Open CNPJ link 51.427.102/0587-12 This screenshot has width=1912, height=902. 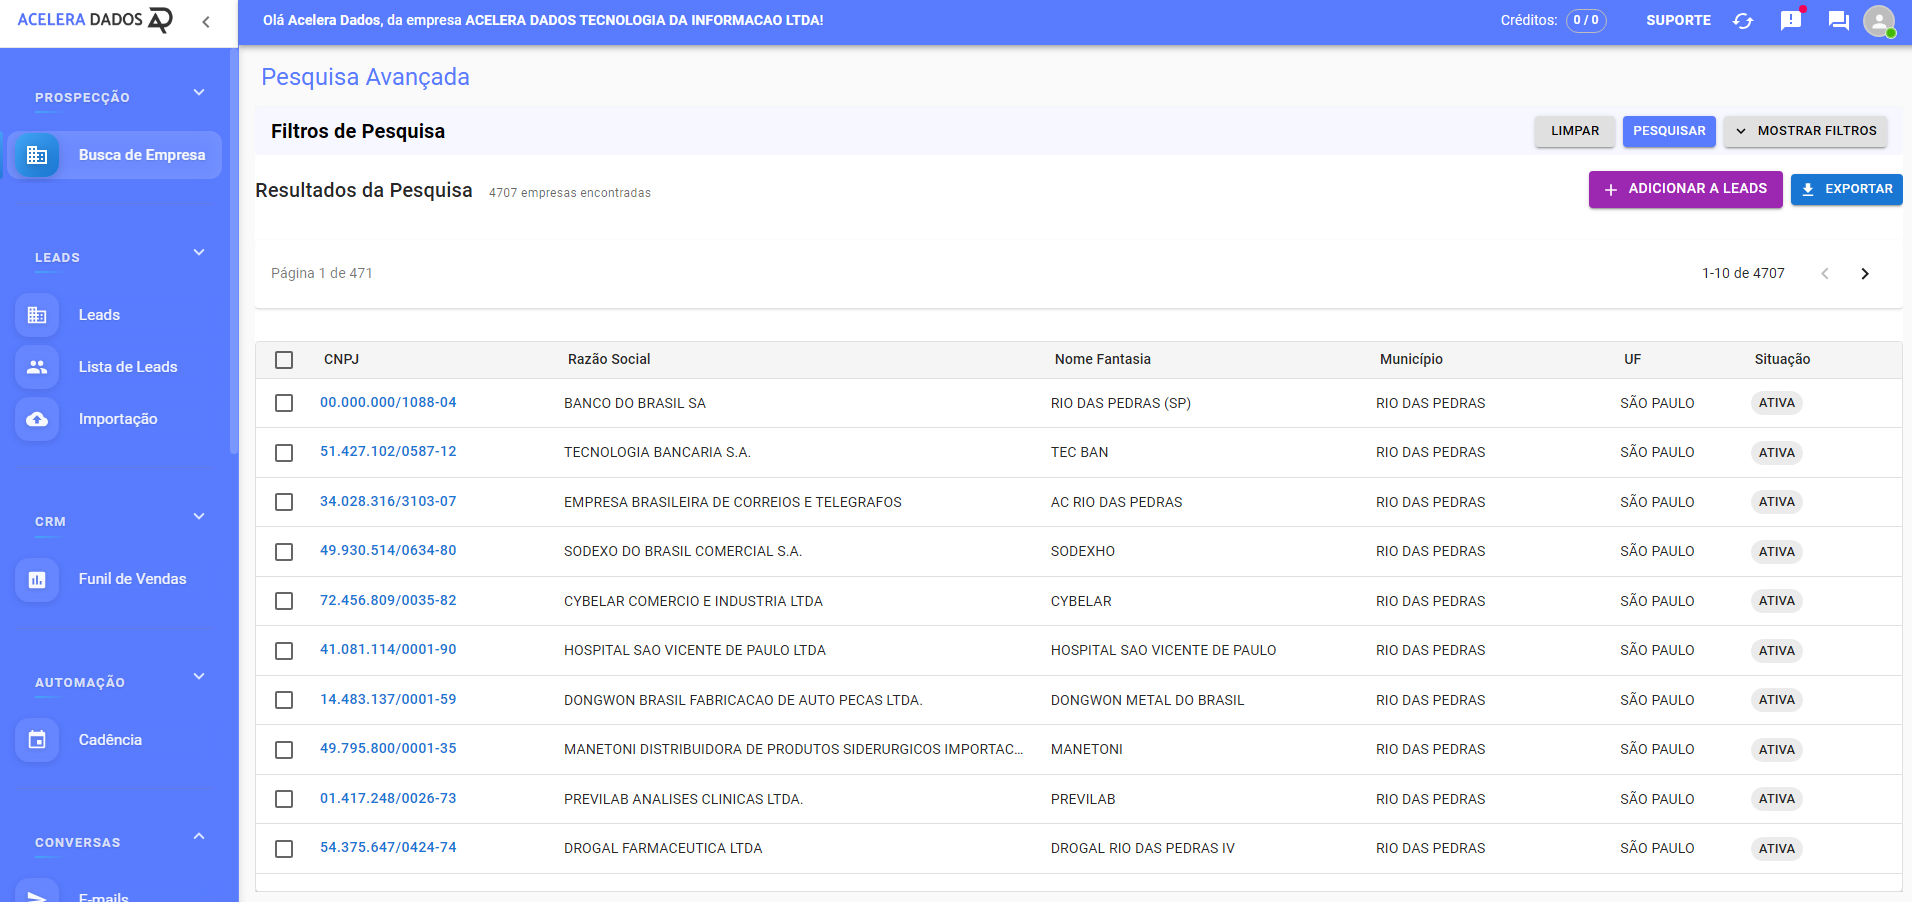click(388, 452)
